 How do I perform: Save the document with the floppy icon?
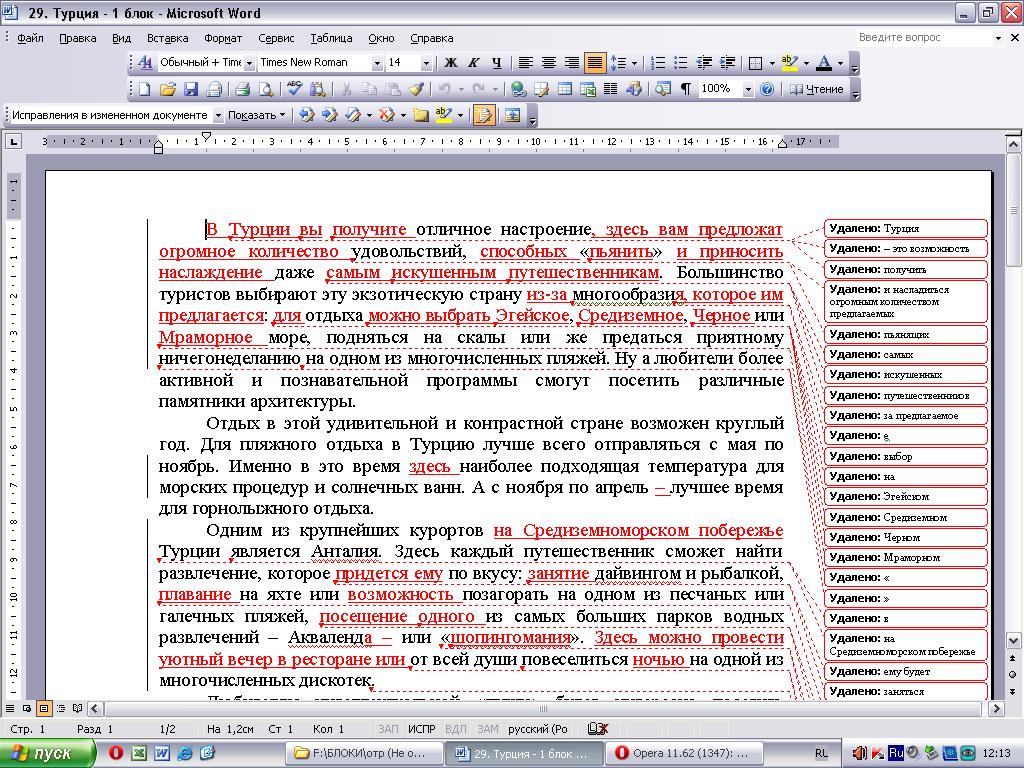(191, 89)
